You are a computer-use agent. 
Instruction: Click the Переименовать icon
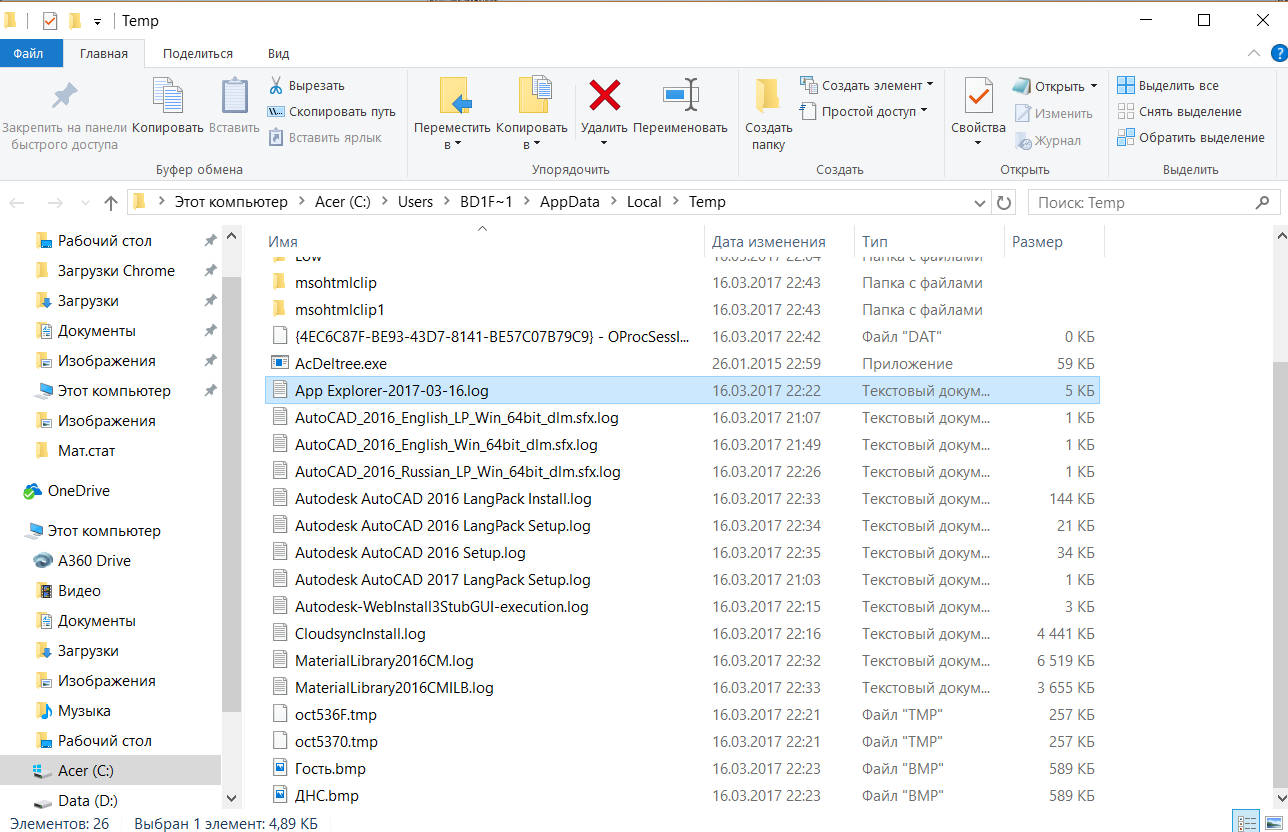[x=680, y=96]
